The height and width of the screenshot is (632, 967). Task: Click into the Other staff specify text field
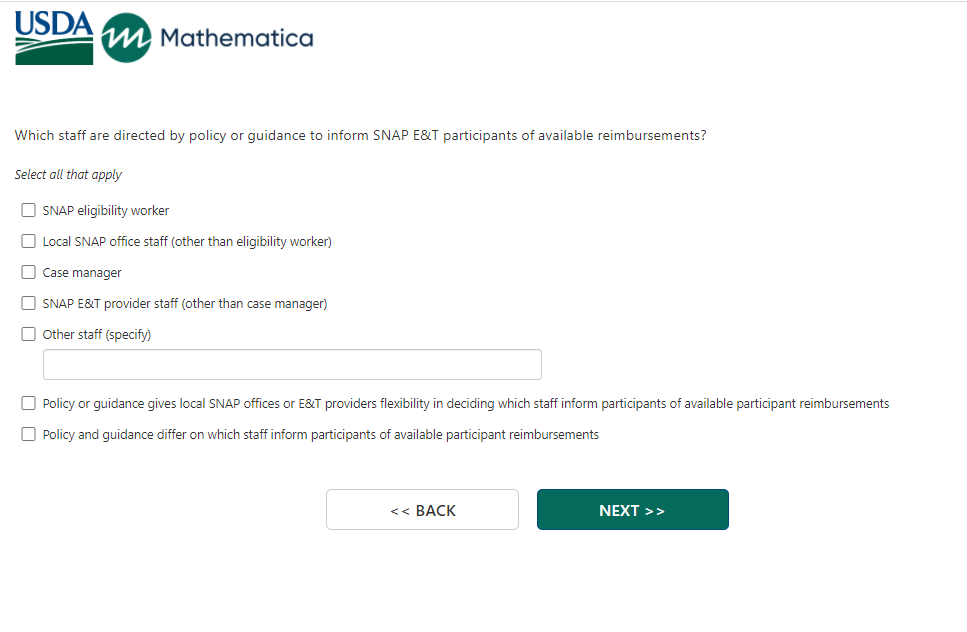[292, 365]
